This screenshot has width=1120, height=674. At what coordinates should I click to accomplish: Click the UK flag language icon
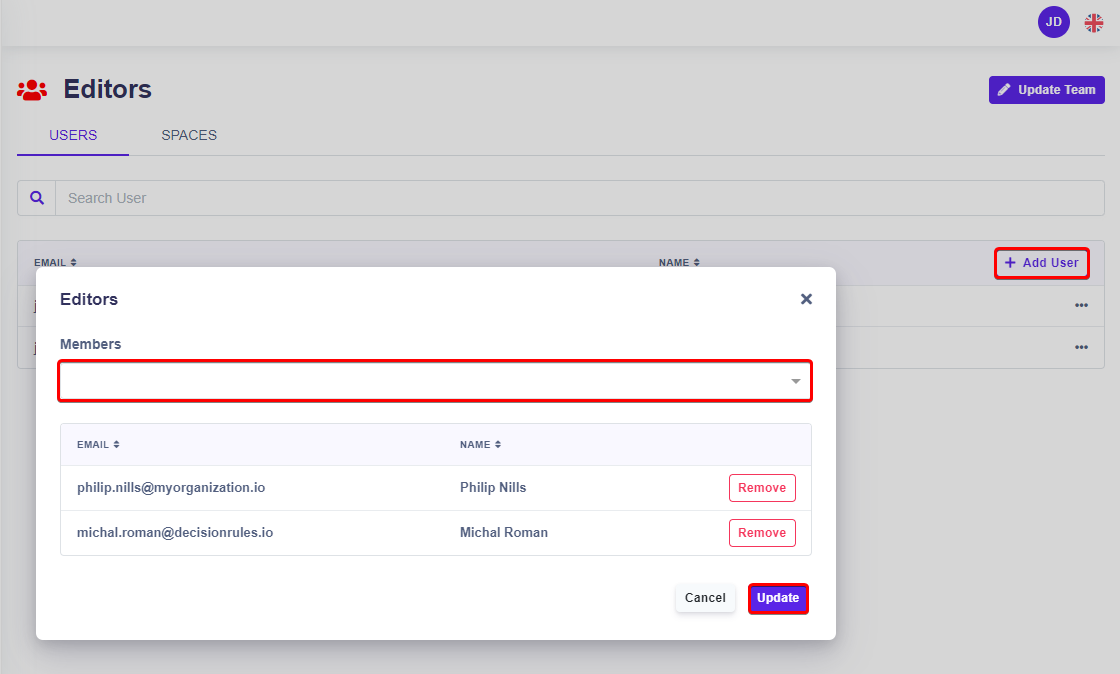(x=1094, y=23)
